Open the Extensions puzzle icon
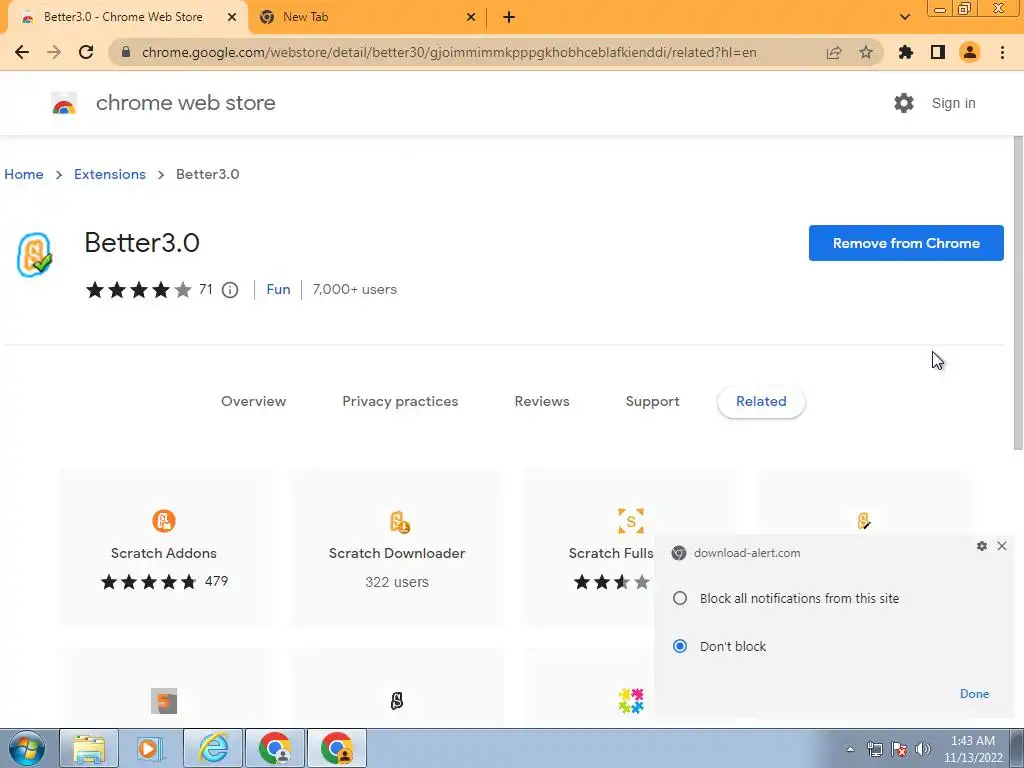1024x768 pixels. click(906, 52)
